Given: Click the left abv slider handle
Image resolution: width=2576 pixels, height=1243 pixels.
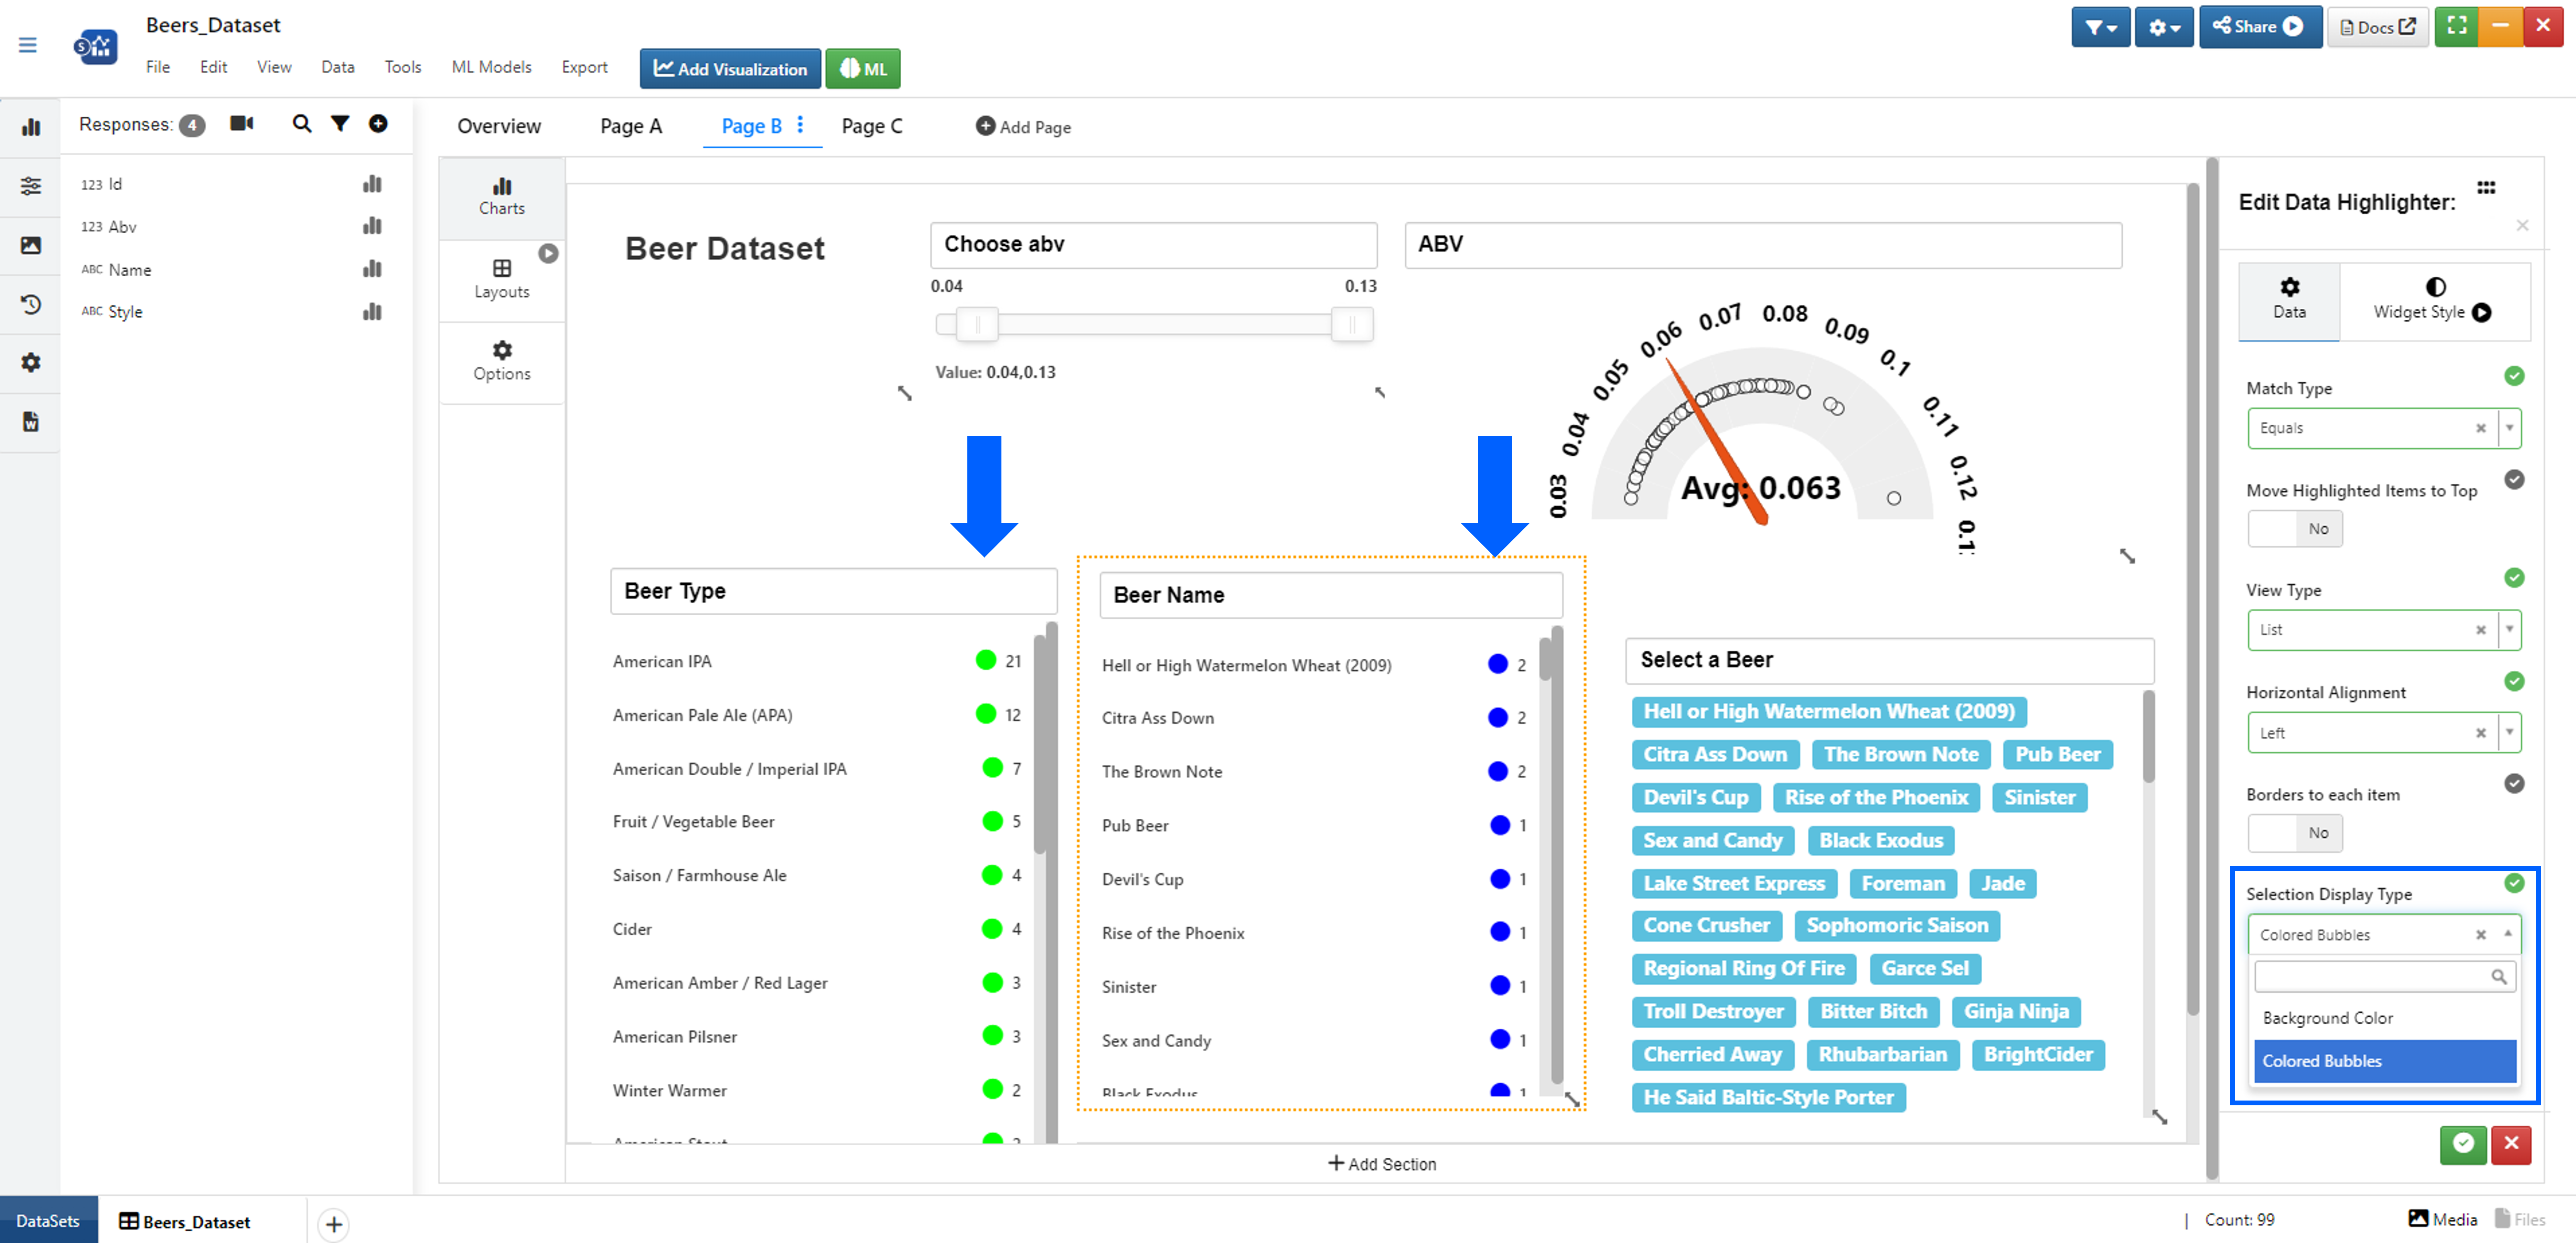Looking at the screenshot, I should click(977, 324).
